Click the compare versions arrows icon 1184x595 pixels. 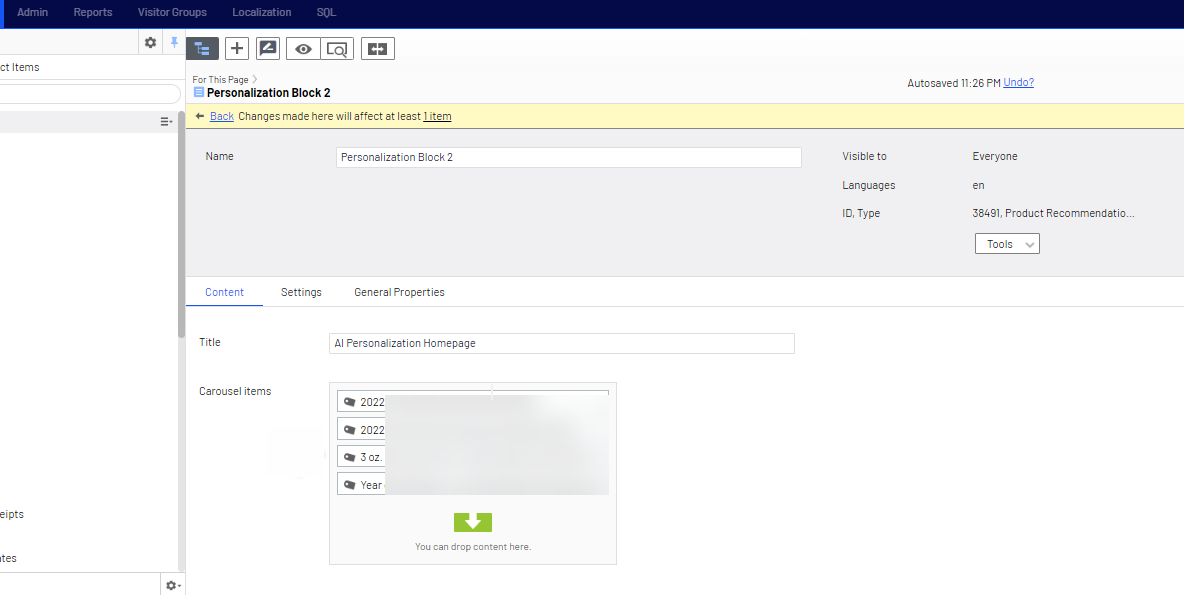(x=377, y=48)
